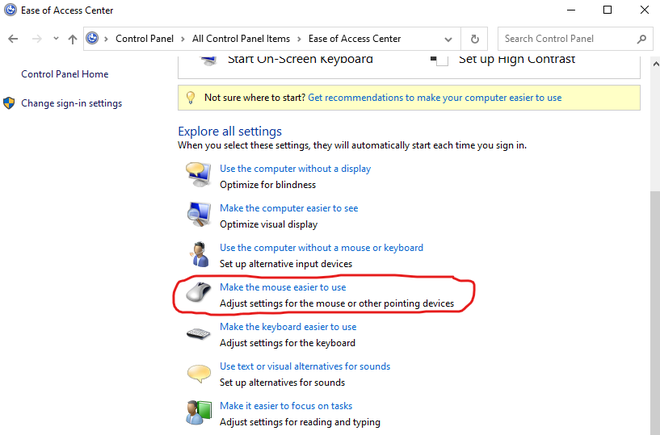
Task: Click the monitor speech-bubble icon for no display
Action: (199, 174)
